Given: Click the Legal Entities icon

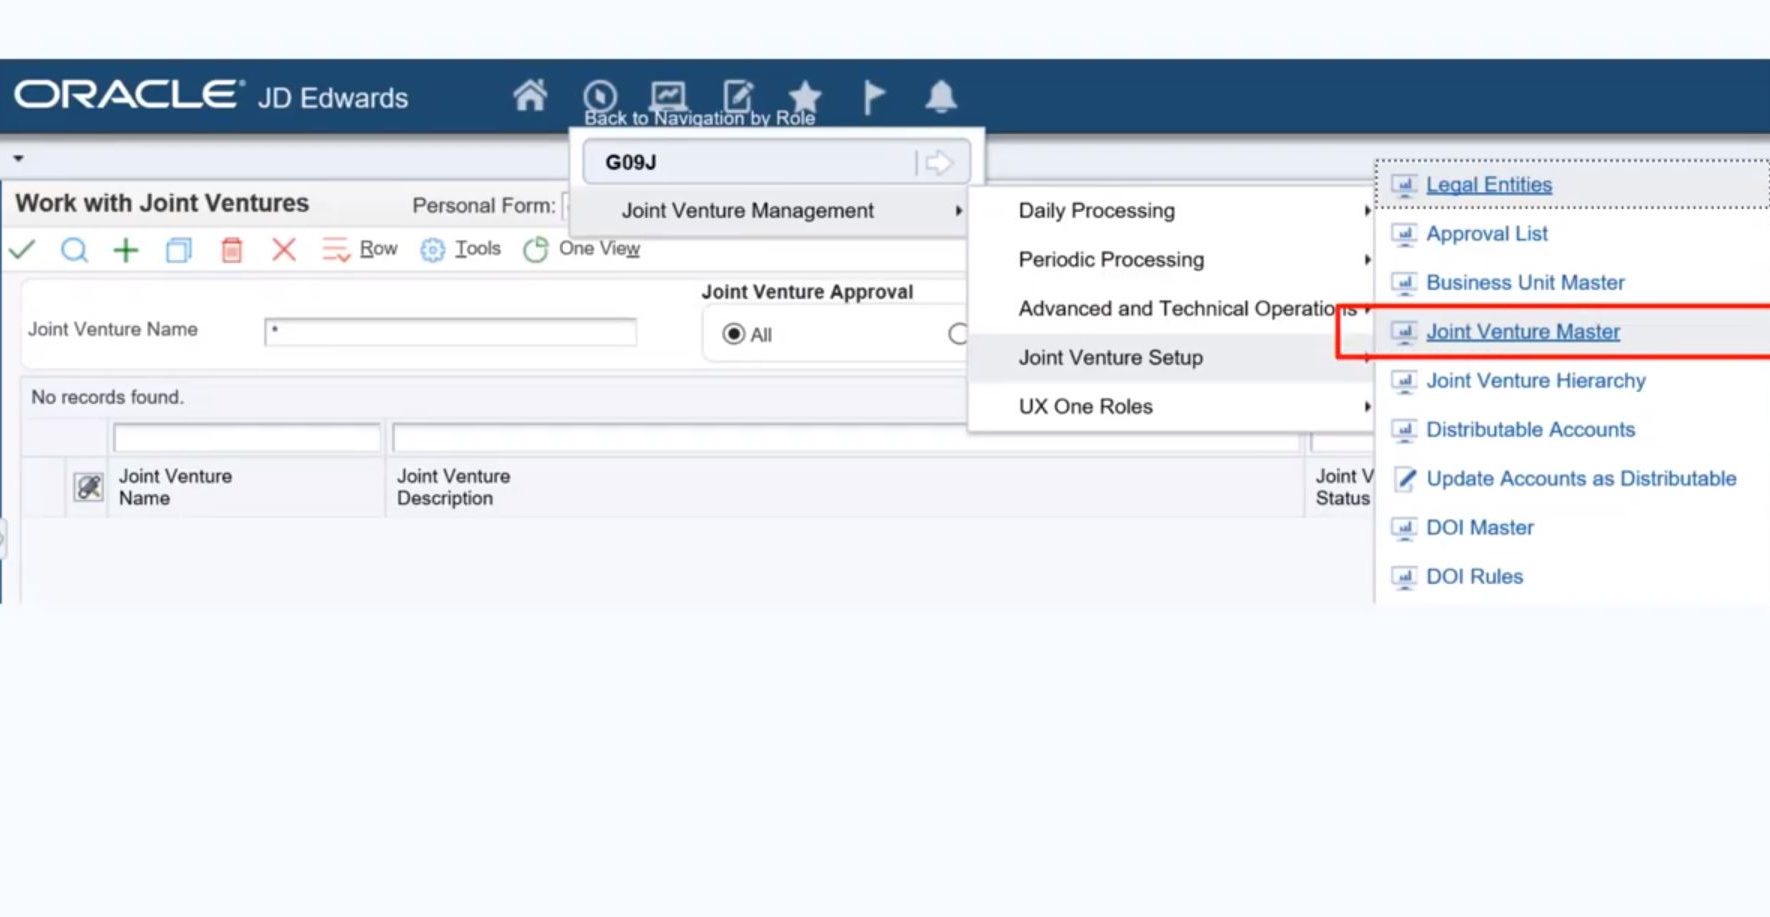Looking at the screenshot, I should click(1405, 185).
